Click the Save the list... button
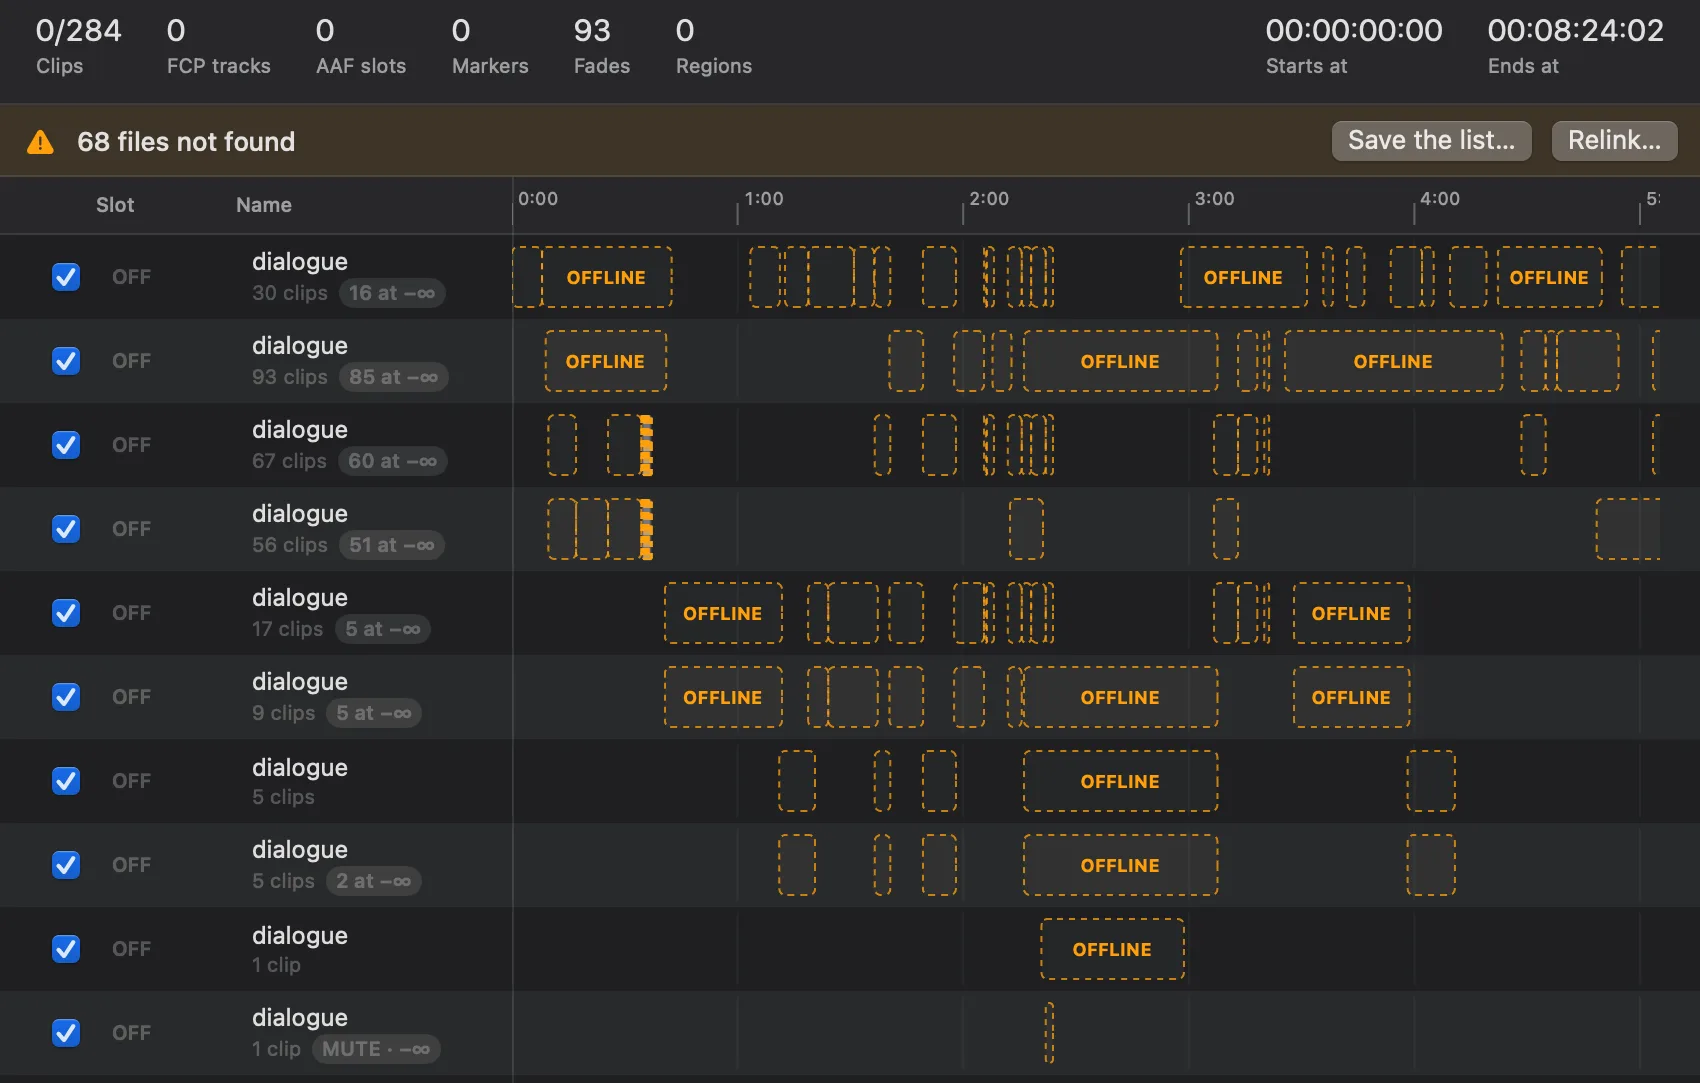Image resolution: width=1700 pixels, height=1083 pixels. pos(1431,141)
